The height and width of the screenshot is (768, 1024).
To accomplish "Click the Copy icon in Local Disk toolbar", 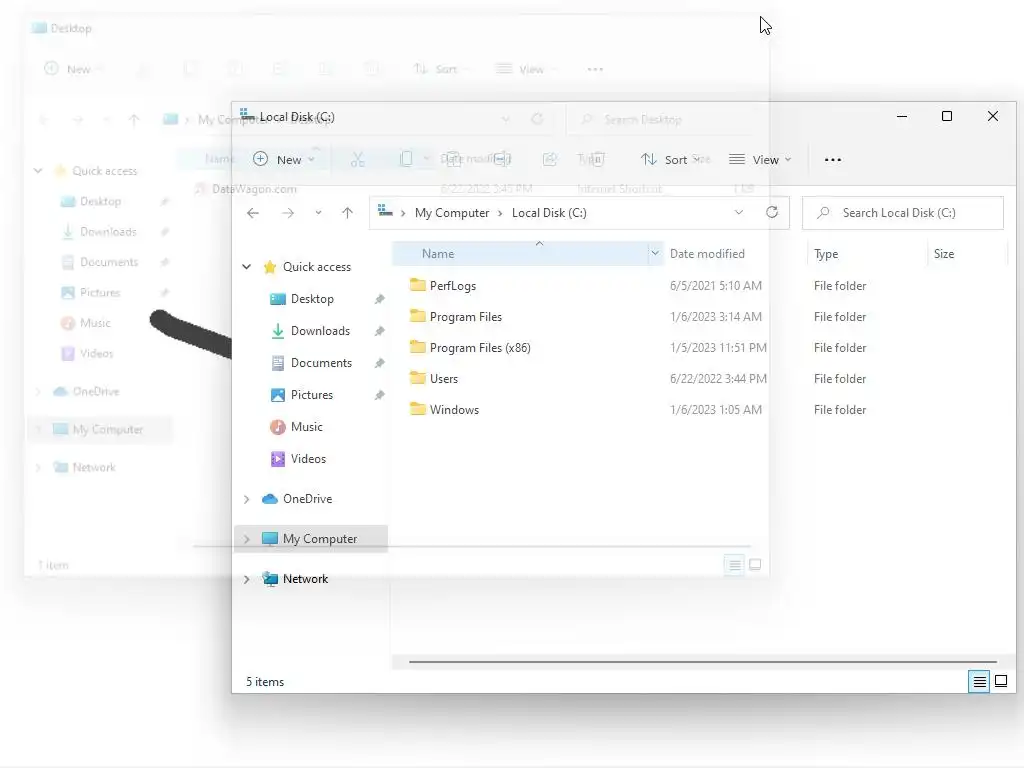I will pyautogui.click(x=406, y=159).
